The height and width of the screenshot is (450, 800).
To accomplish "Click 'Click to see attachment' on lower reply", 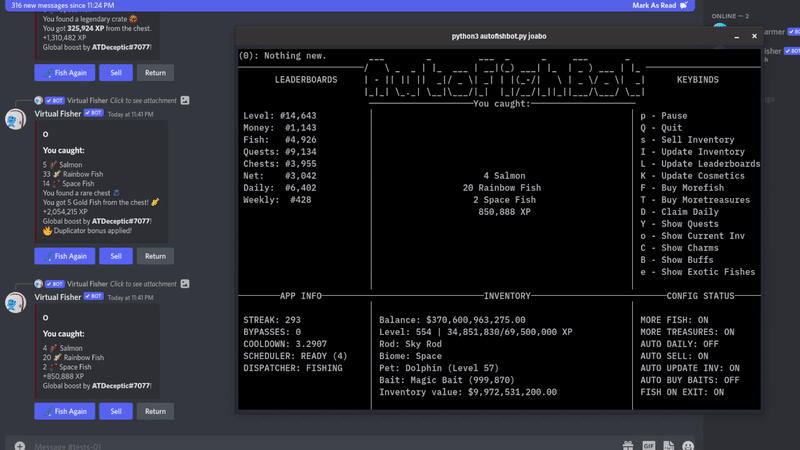I will pyautogui.click(x=143, y=284).
